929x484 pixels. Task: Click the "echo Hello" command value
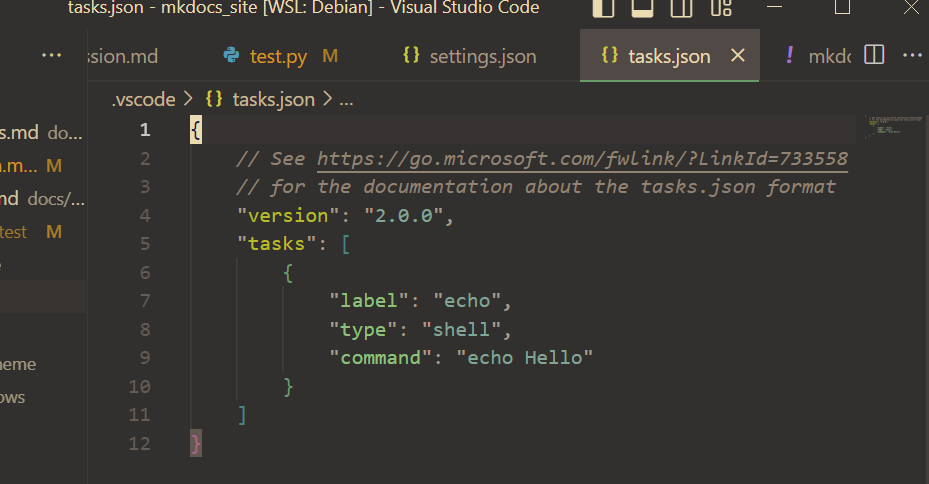[x=524, y=358]
